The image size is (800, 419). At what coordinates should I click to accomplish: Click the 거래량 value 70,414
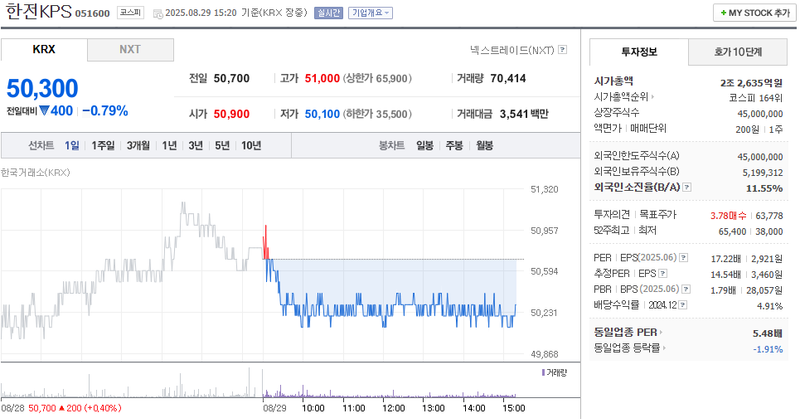pyautogui.click(x=508, y=79)
